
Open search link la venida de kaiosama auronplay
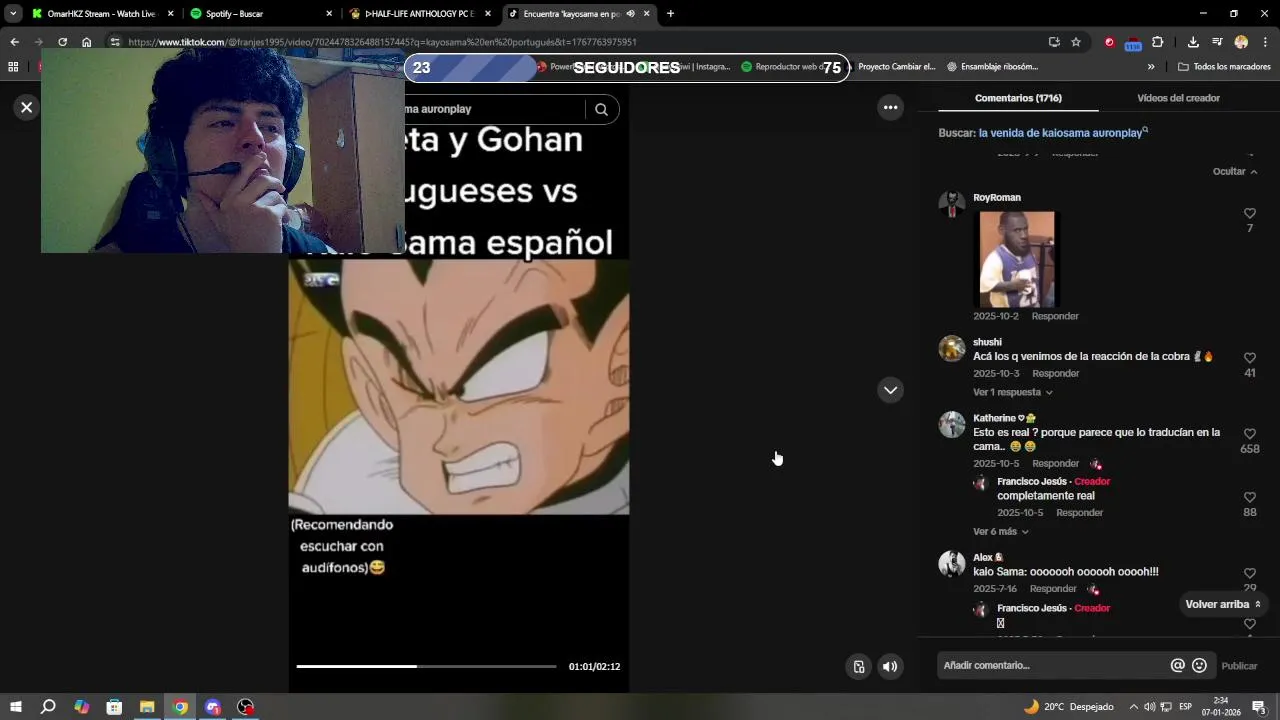coord(1063,132)
